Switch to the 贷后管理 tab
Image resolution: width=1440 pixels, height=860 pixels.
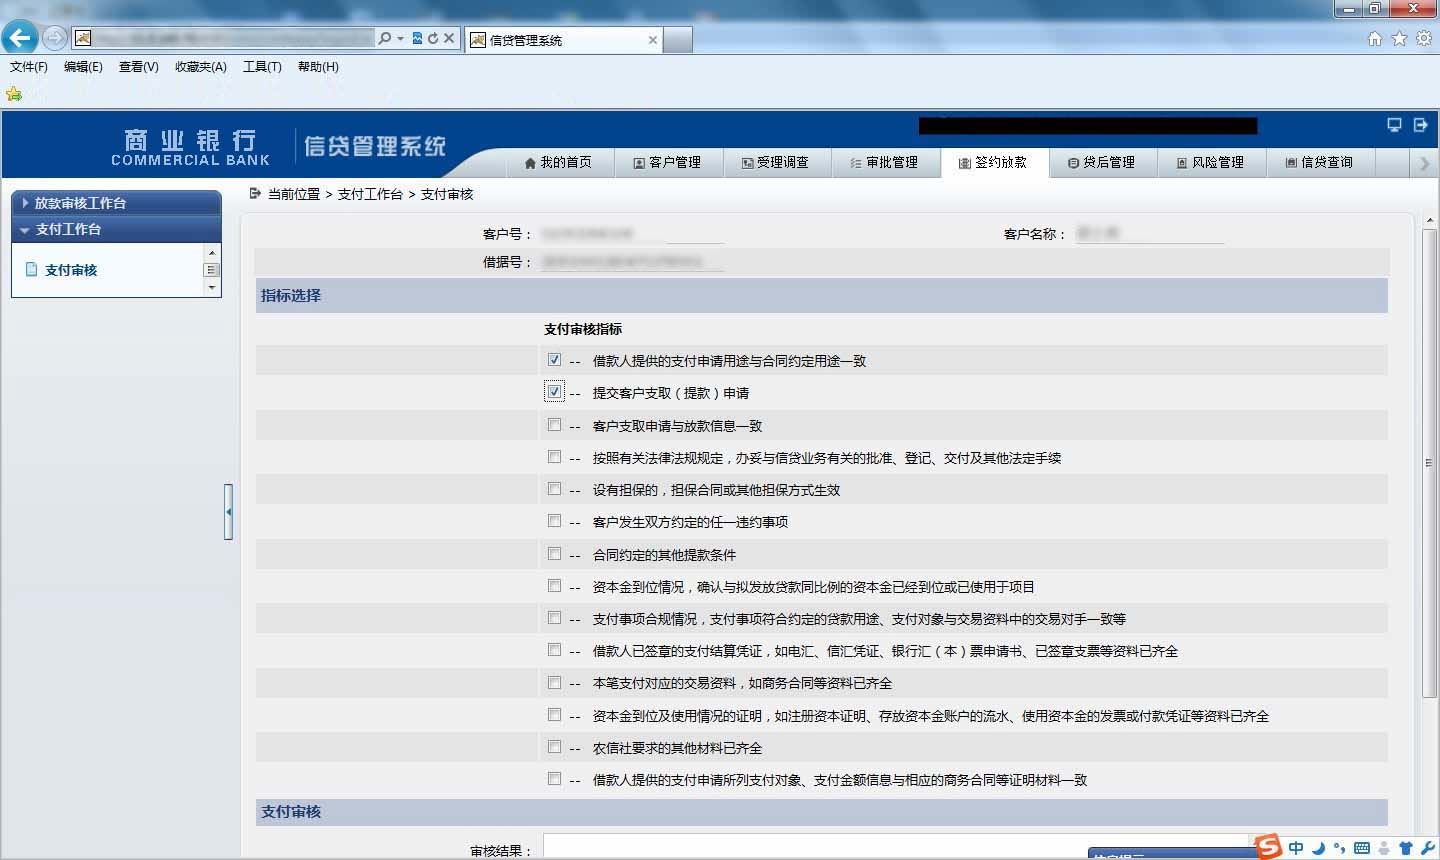pyautogui.click(x=1102, y=162)
